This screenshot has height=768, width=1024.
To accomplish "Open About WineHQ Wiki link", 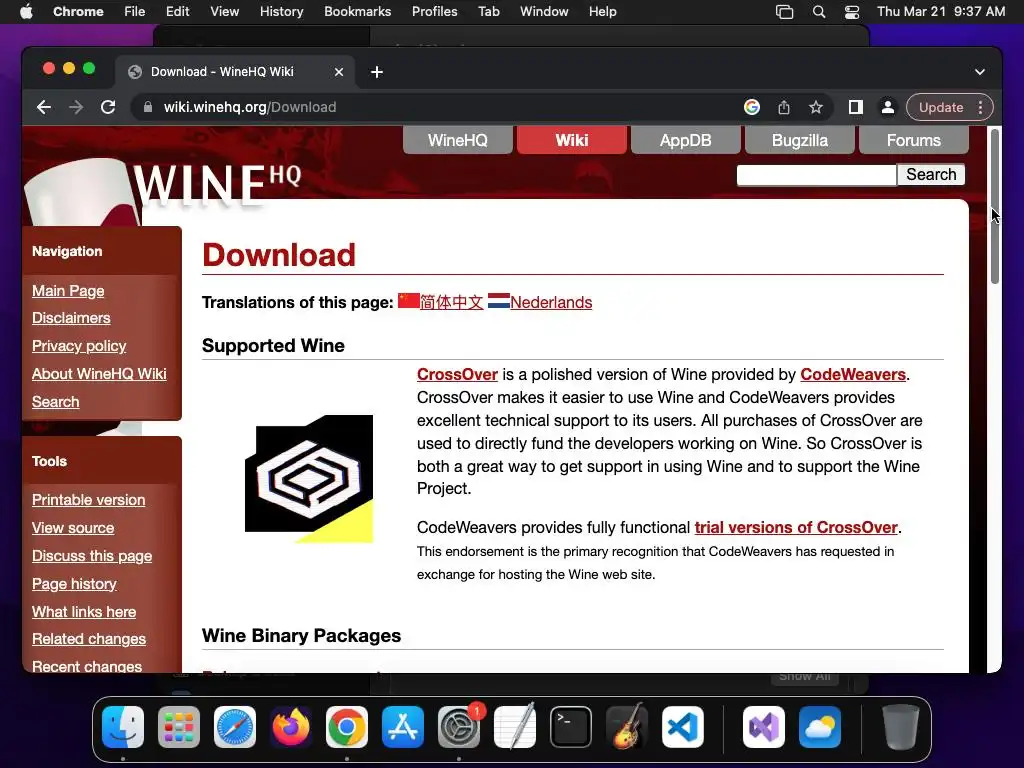I will point(99,374).
